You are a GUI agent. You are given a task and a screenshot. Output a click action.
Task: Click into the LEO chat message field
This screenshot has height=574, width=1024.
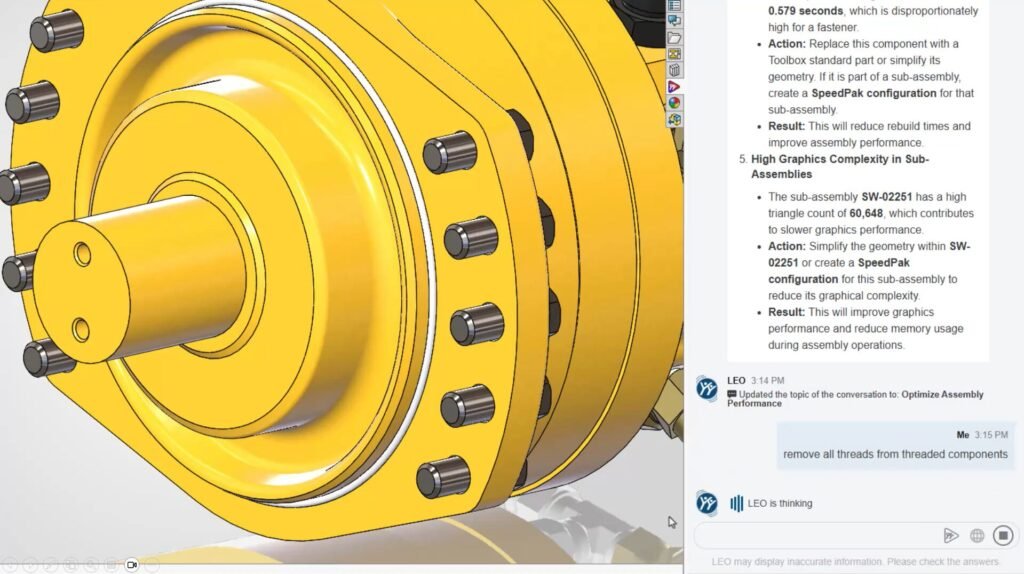pos(816,536)
